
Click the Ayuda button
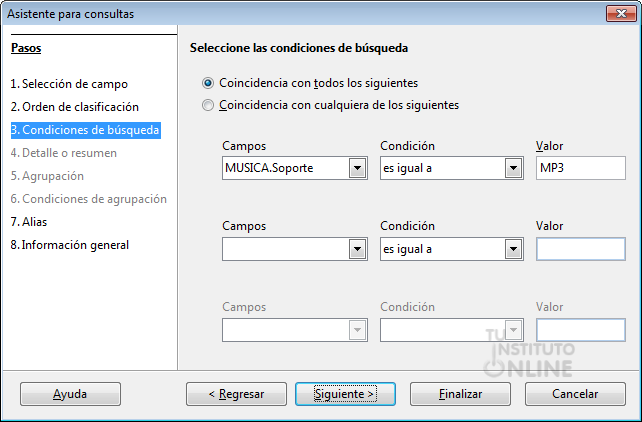pos(70,394)
